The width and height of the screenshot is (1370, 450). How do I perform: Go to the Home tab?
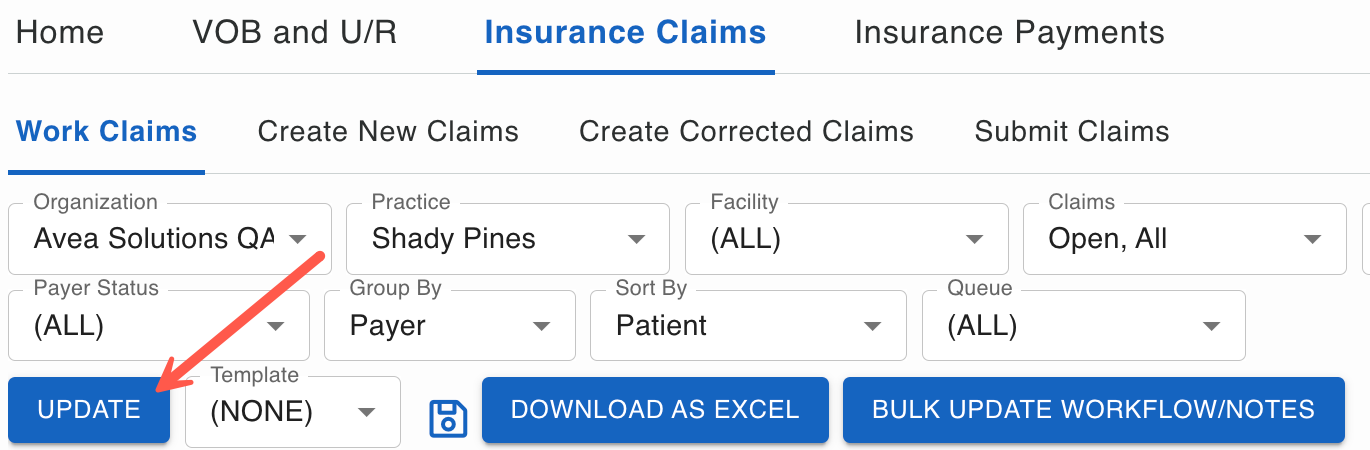[60, 33]
